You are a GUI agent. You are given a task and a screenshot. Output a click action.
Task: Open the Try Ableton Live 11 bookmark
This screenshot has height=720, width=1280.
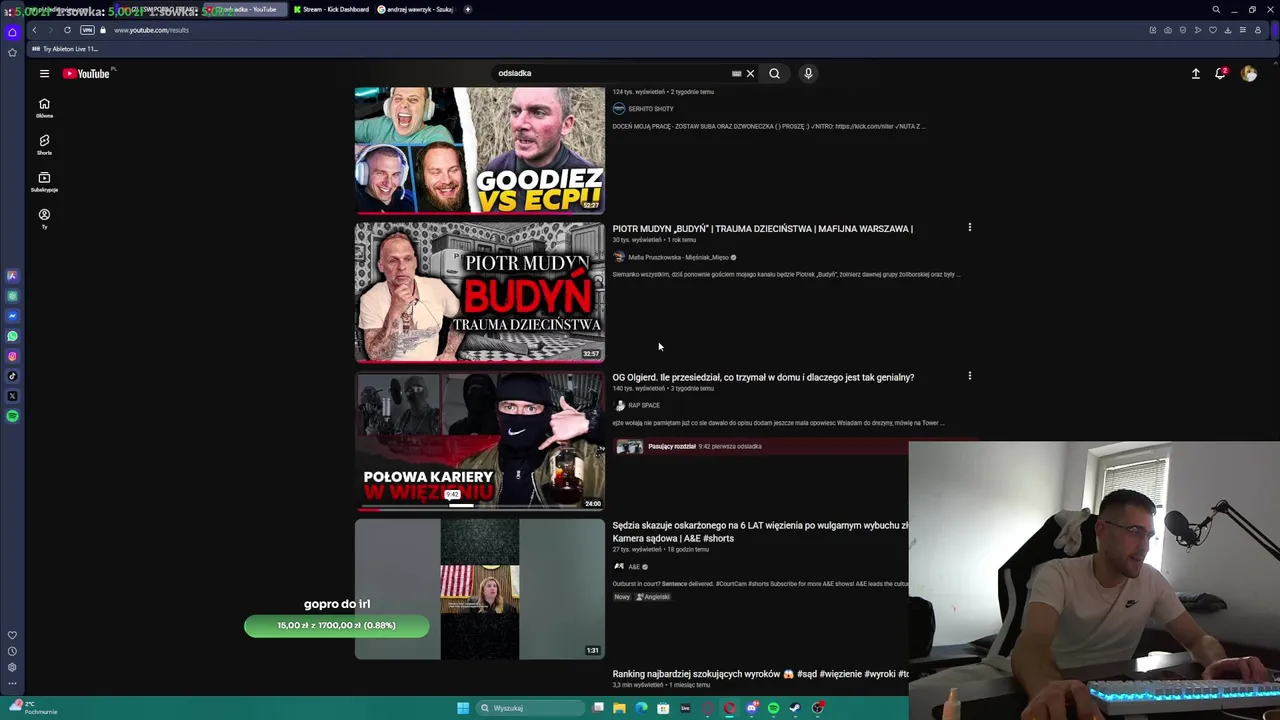65,49
